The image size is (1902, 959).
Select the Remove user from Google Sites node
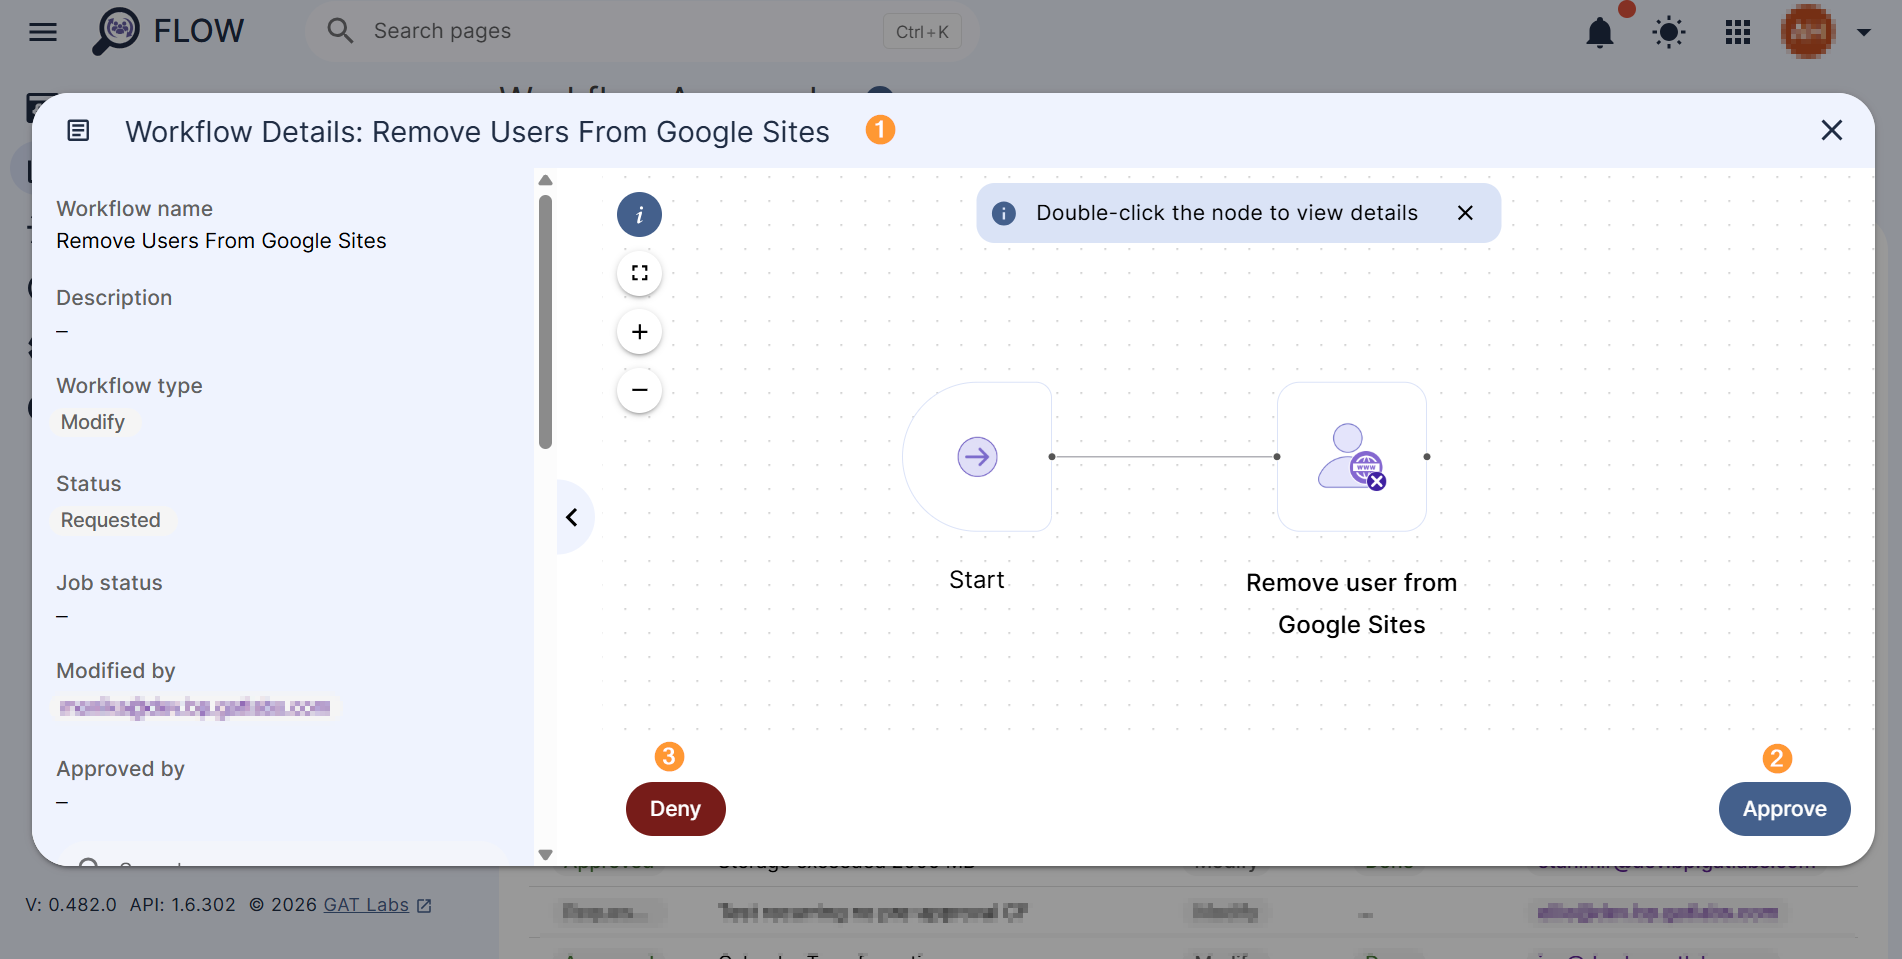point(1352,457)
